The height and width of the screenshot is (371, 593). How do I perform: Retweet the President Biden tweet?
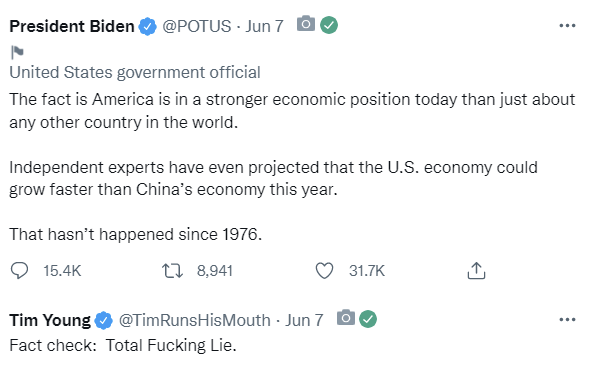click(x=172, y=271)
